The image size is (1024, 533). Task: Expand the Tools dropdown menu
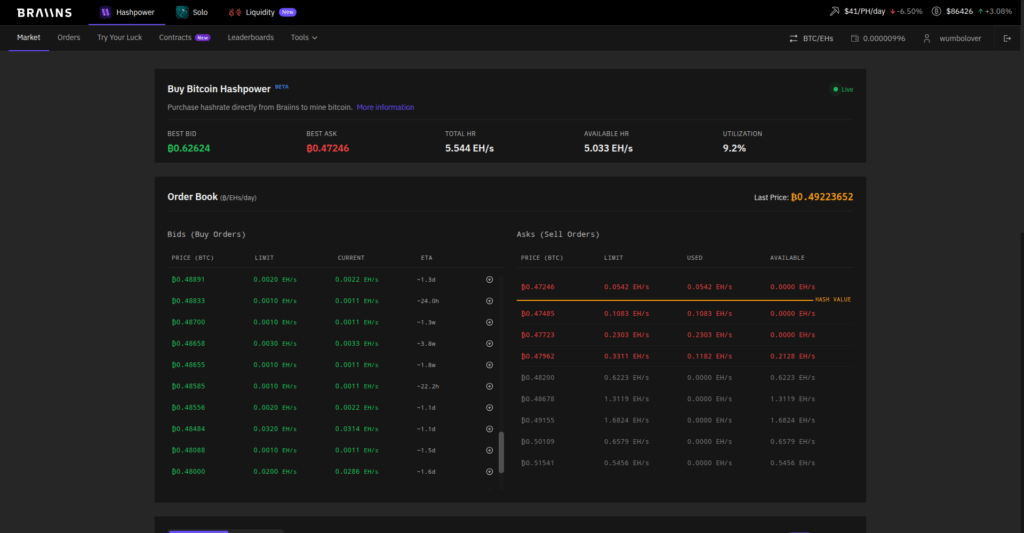coord(304,38)
